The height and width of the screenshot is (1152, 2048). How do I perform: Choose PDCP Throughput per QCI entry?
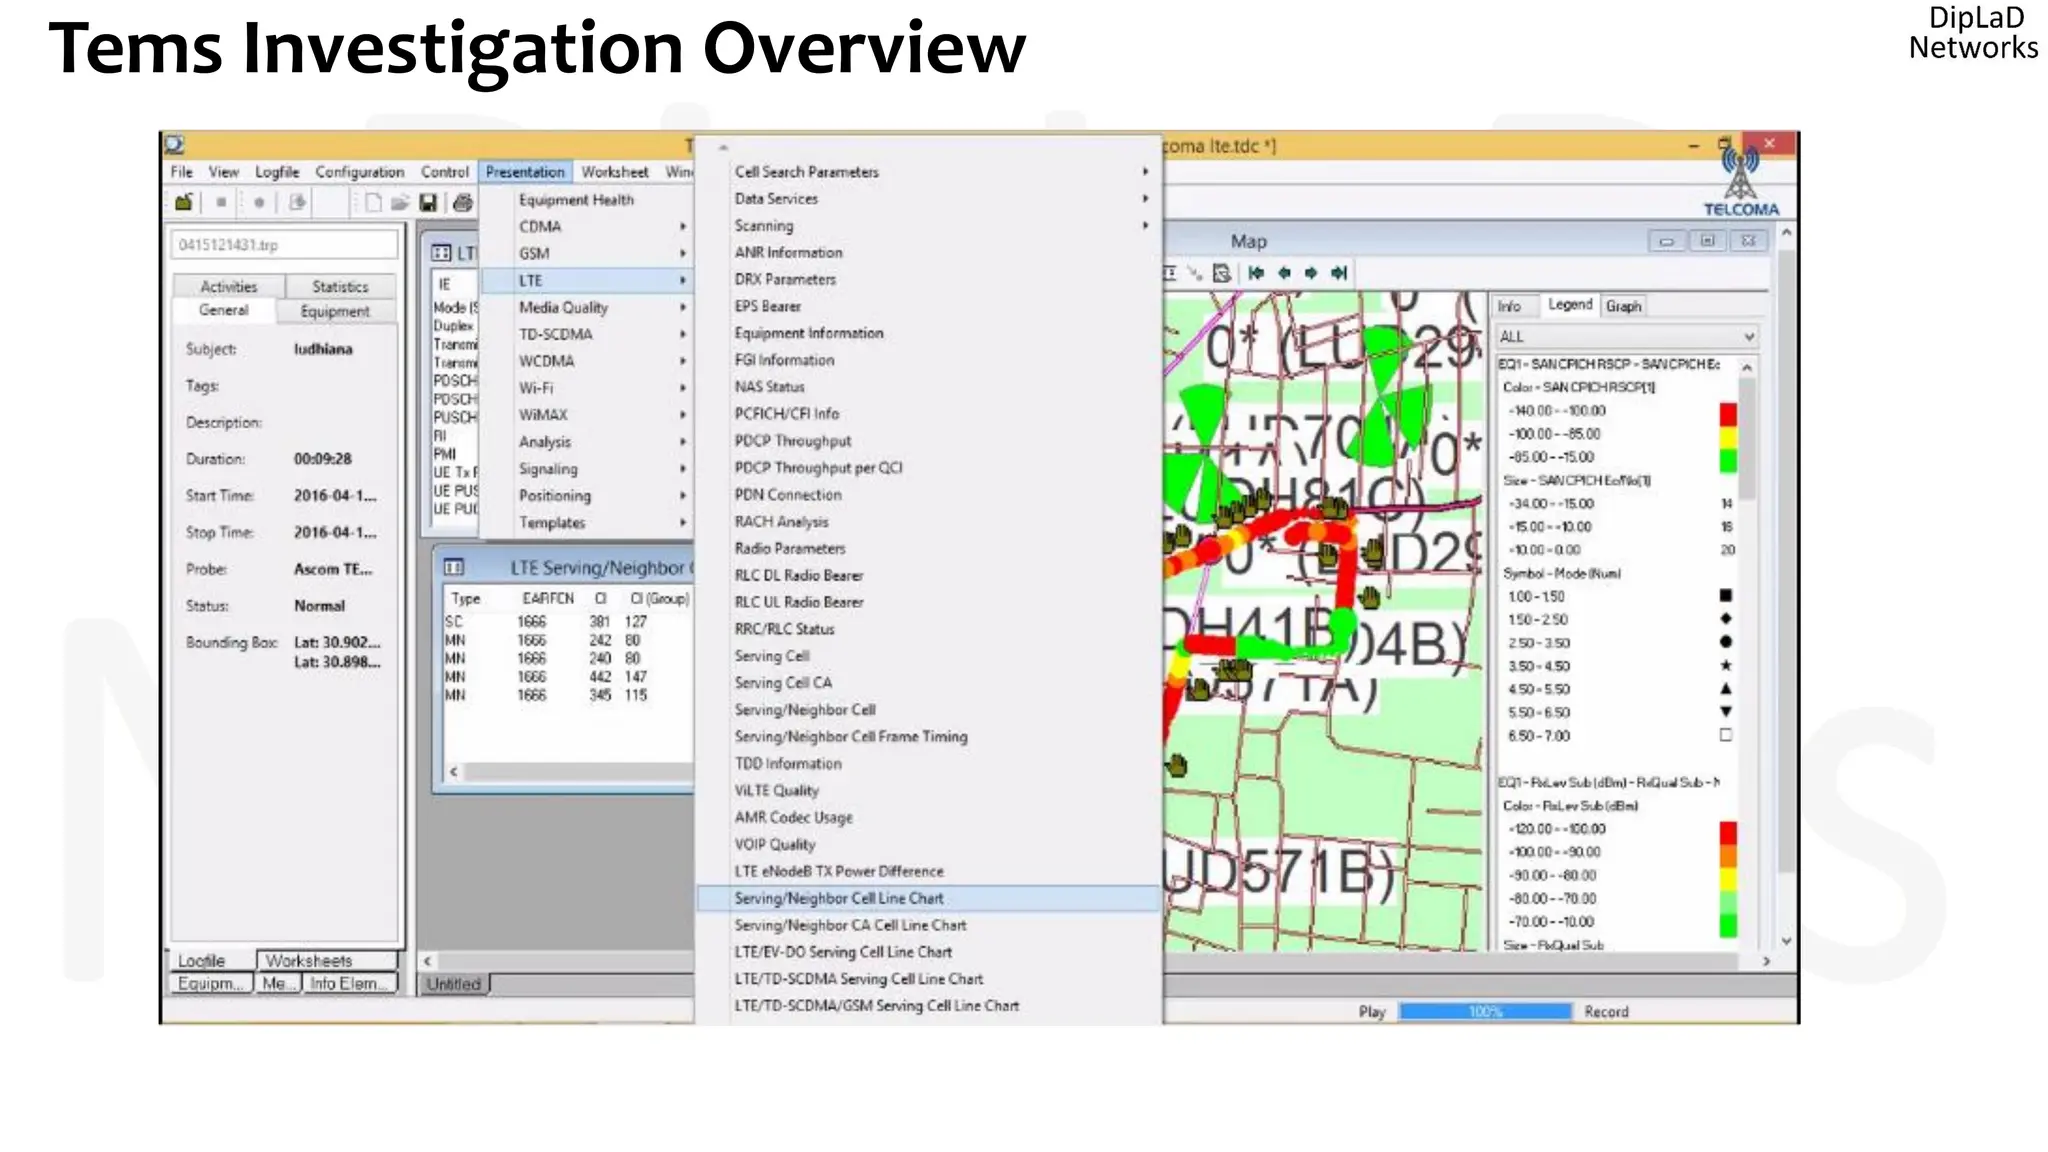930,468
